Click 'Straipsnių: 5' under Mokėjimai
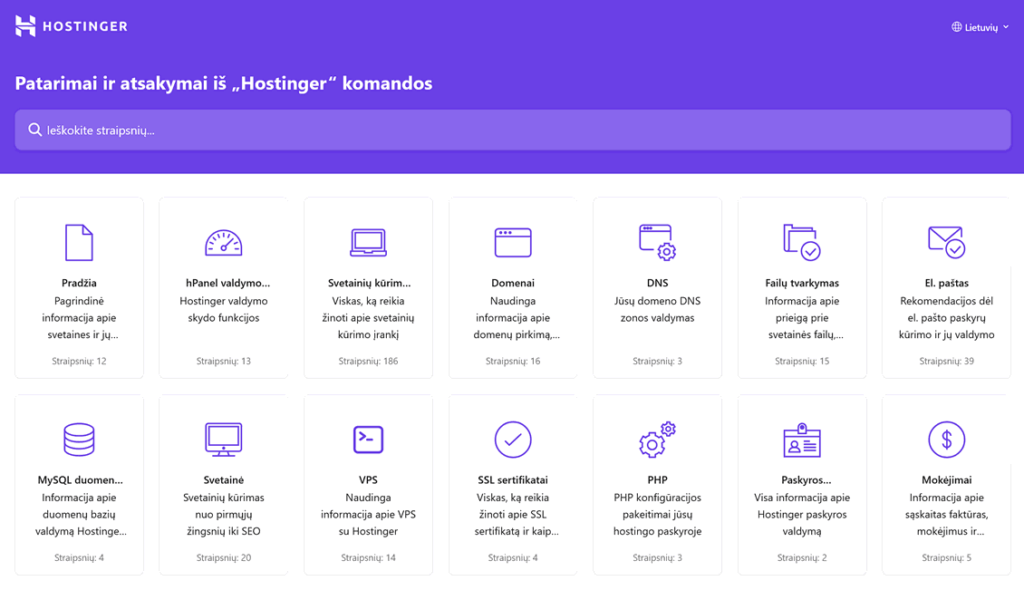 [946, 557]
